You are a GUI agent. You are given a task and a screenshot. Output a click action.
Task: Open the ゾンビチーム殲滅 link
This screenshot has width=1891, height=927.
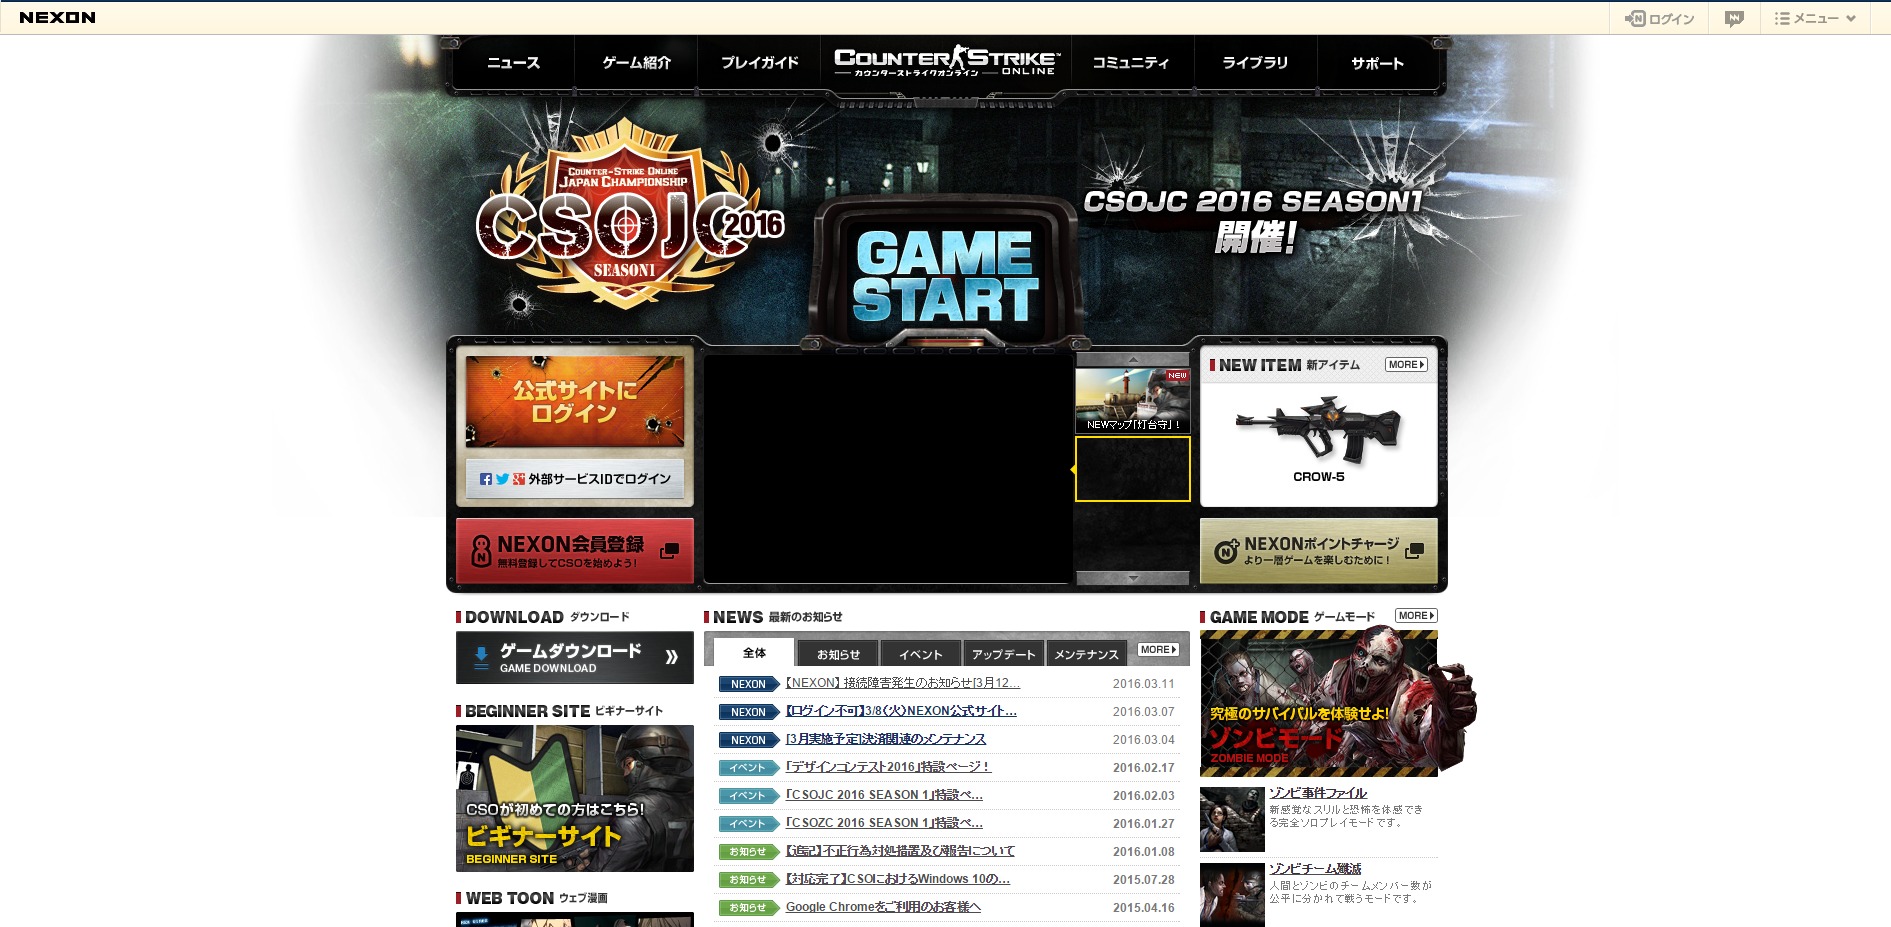pyautogui.click(x=1315, y=869)
